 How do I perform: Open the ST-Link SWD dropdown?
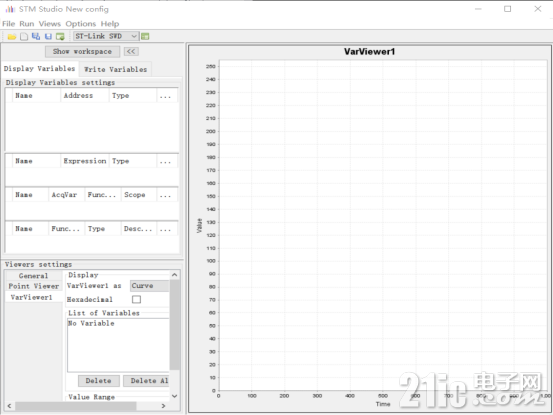[106, 36]
